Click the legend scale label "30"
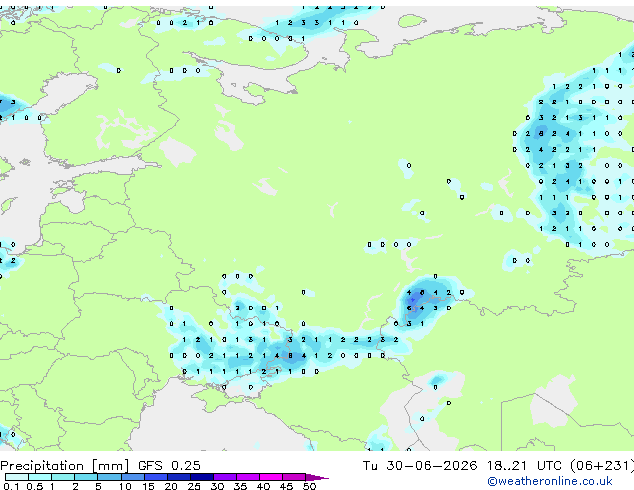The width and height of the screenshot is (634, 490). pyautogui.click(x=217, y=486)
